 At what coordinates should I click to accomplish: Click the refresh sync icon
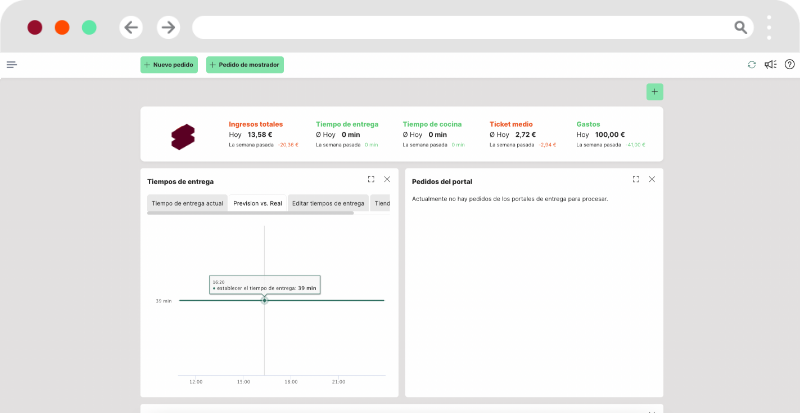(752, 65)
